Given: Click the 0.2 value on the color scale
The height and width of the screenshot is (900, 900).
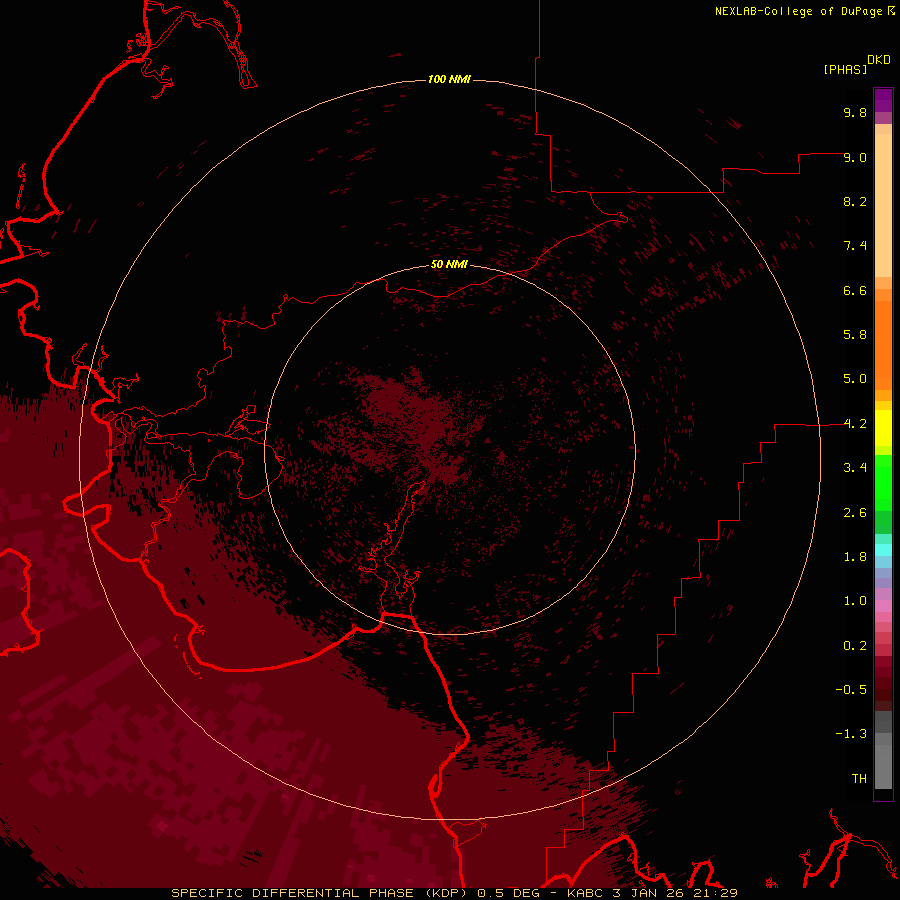Looking at the screenshot, I should tap(855, 646).
